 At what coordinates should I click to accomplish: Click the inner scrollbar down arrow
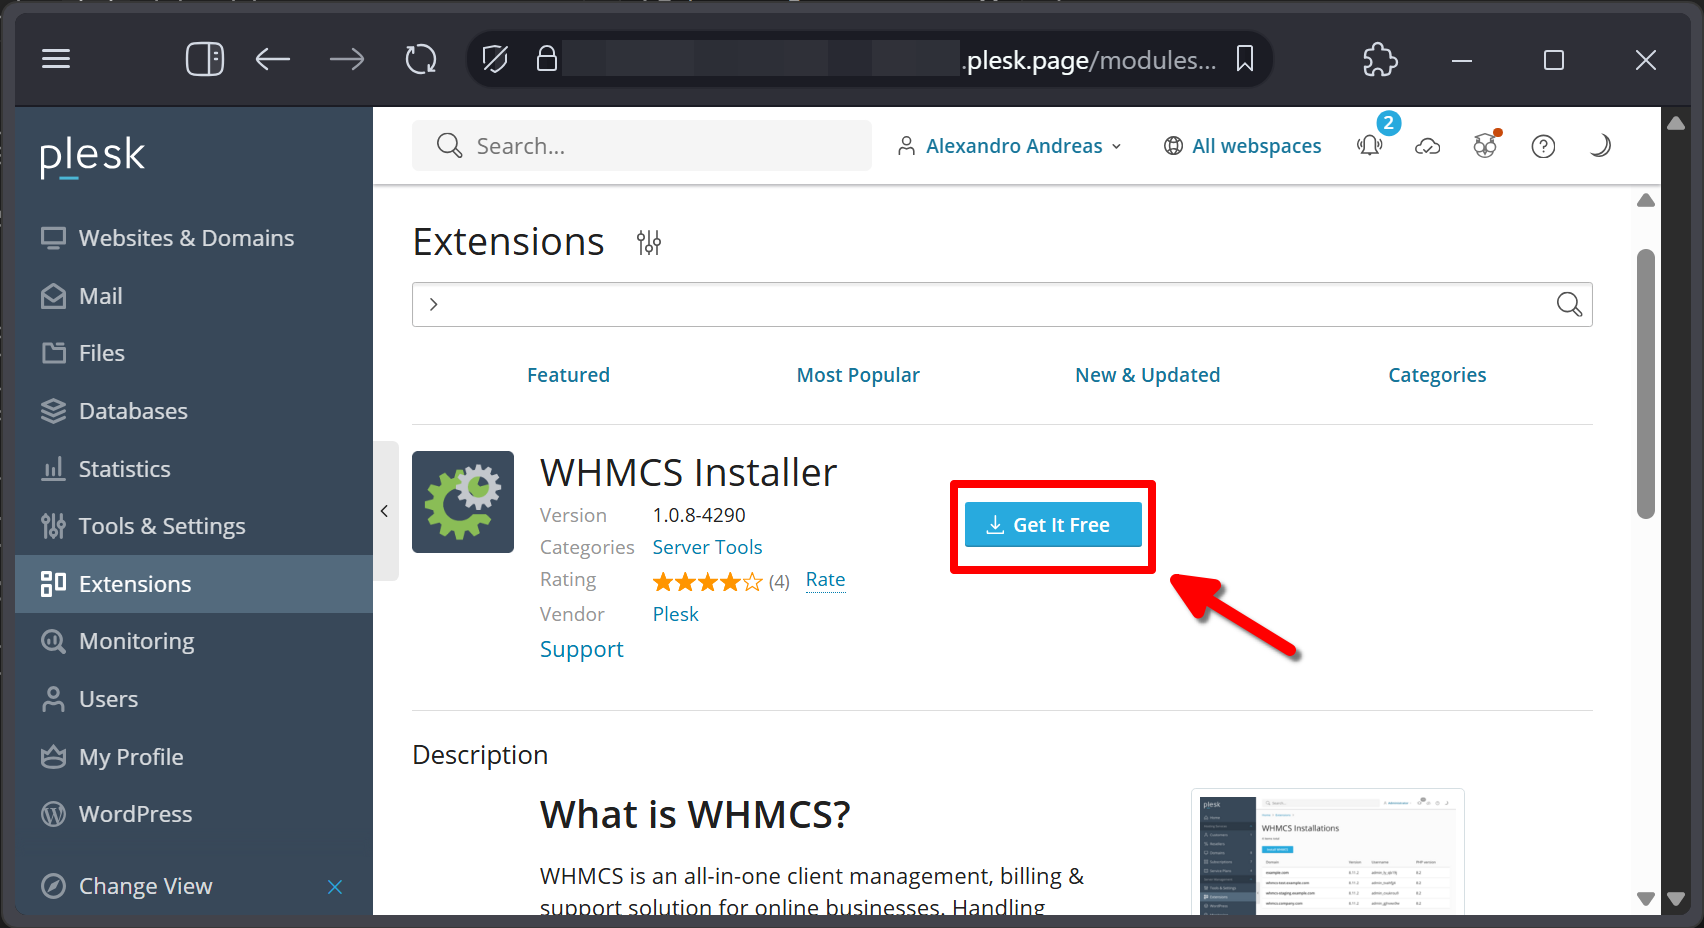(1646, 899)
